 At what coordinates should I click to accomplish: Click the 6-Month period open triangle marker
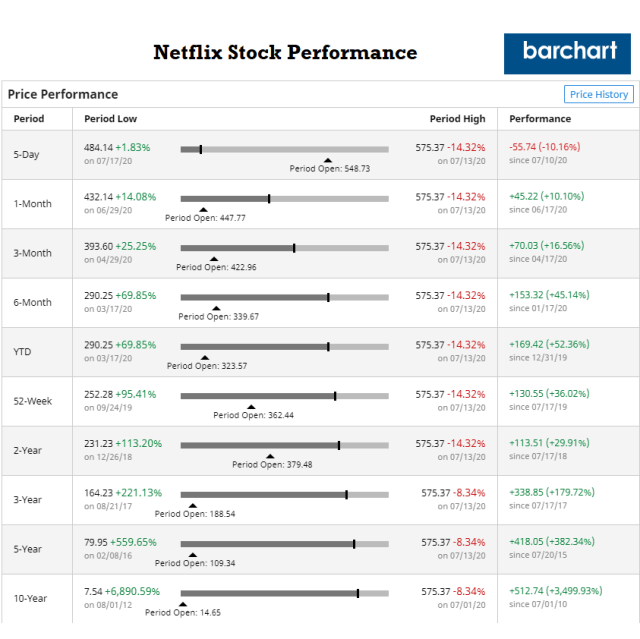pos(216,308)
